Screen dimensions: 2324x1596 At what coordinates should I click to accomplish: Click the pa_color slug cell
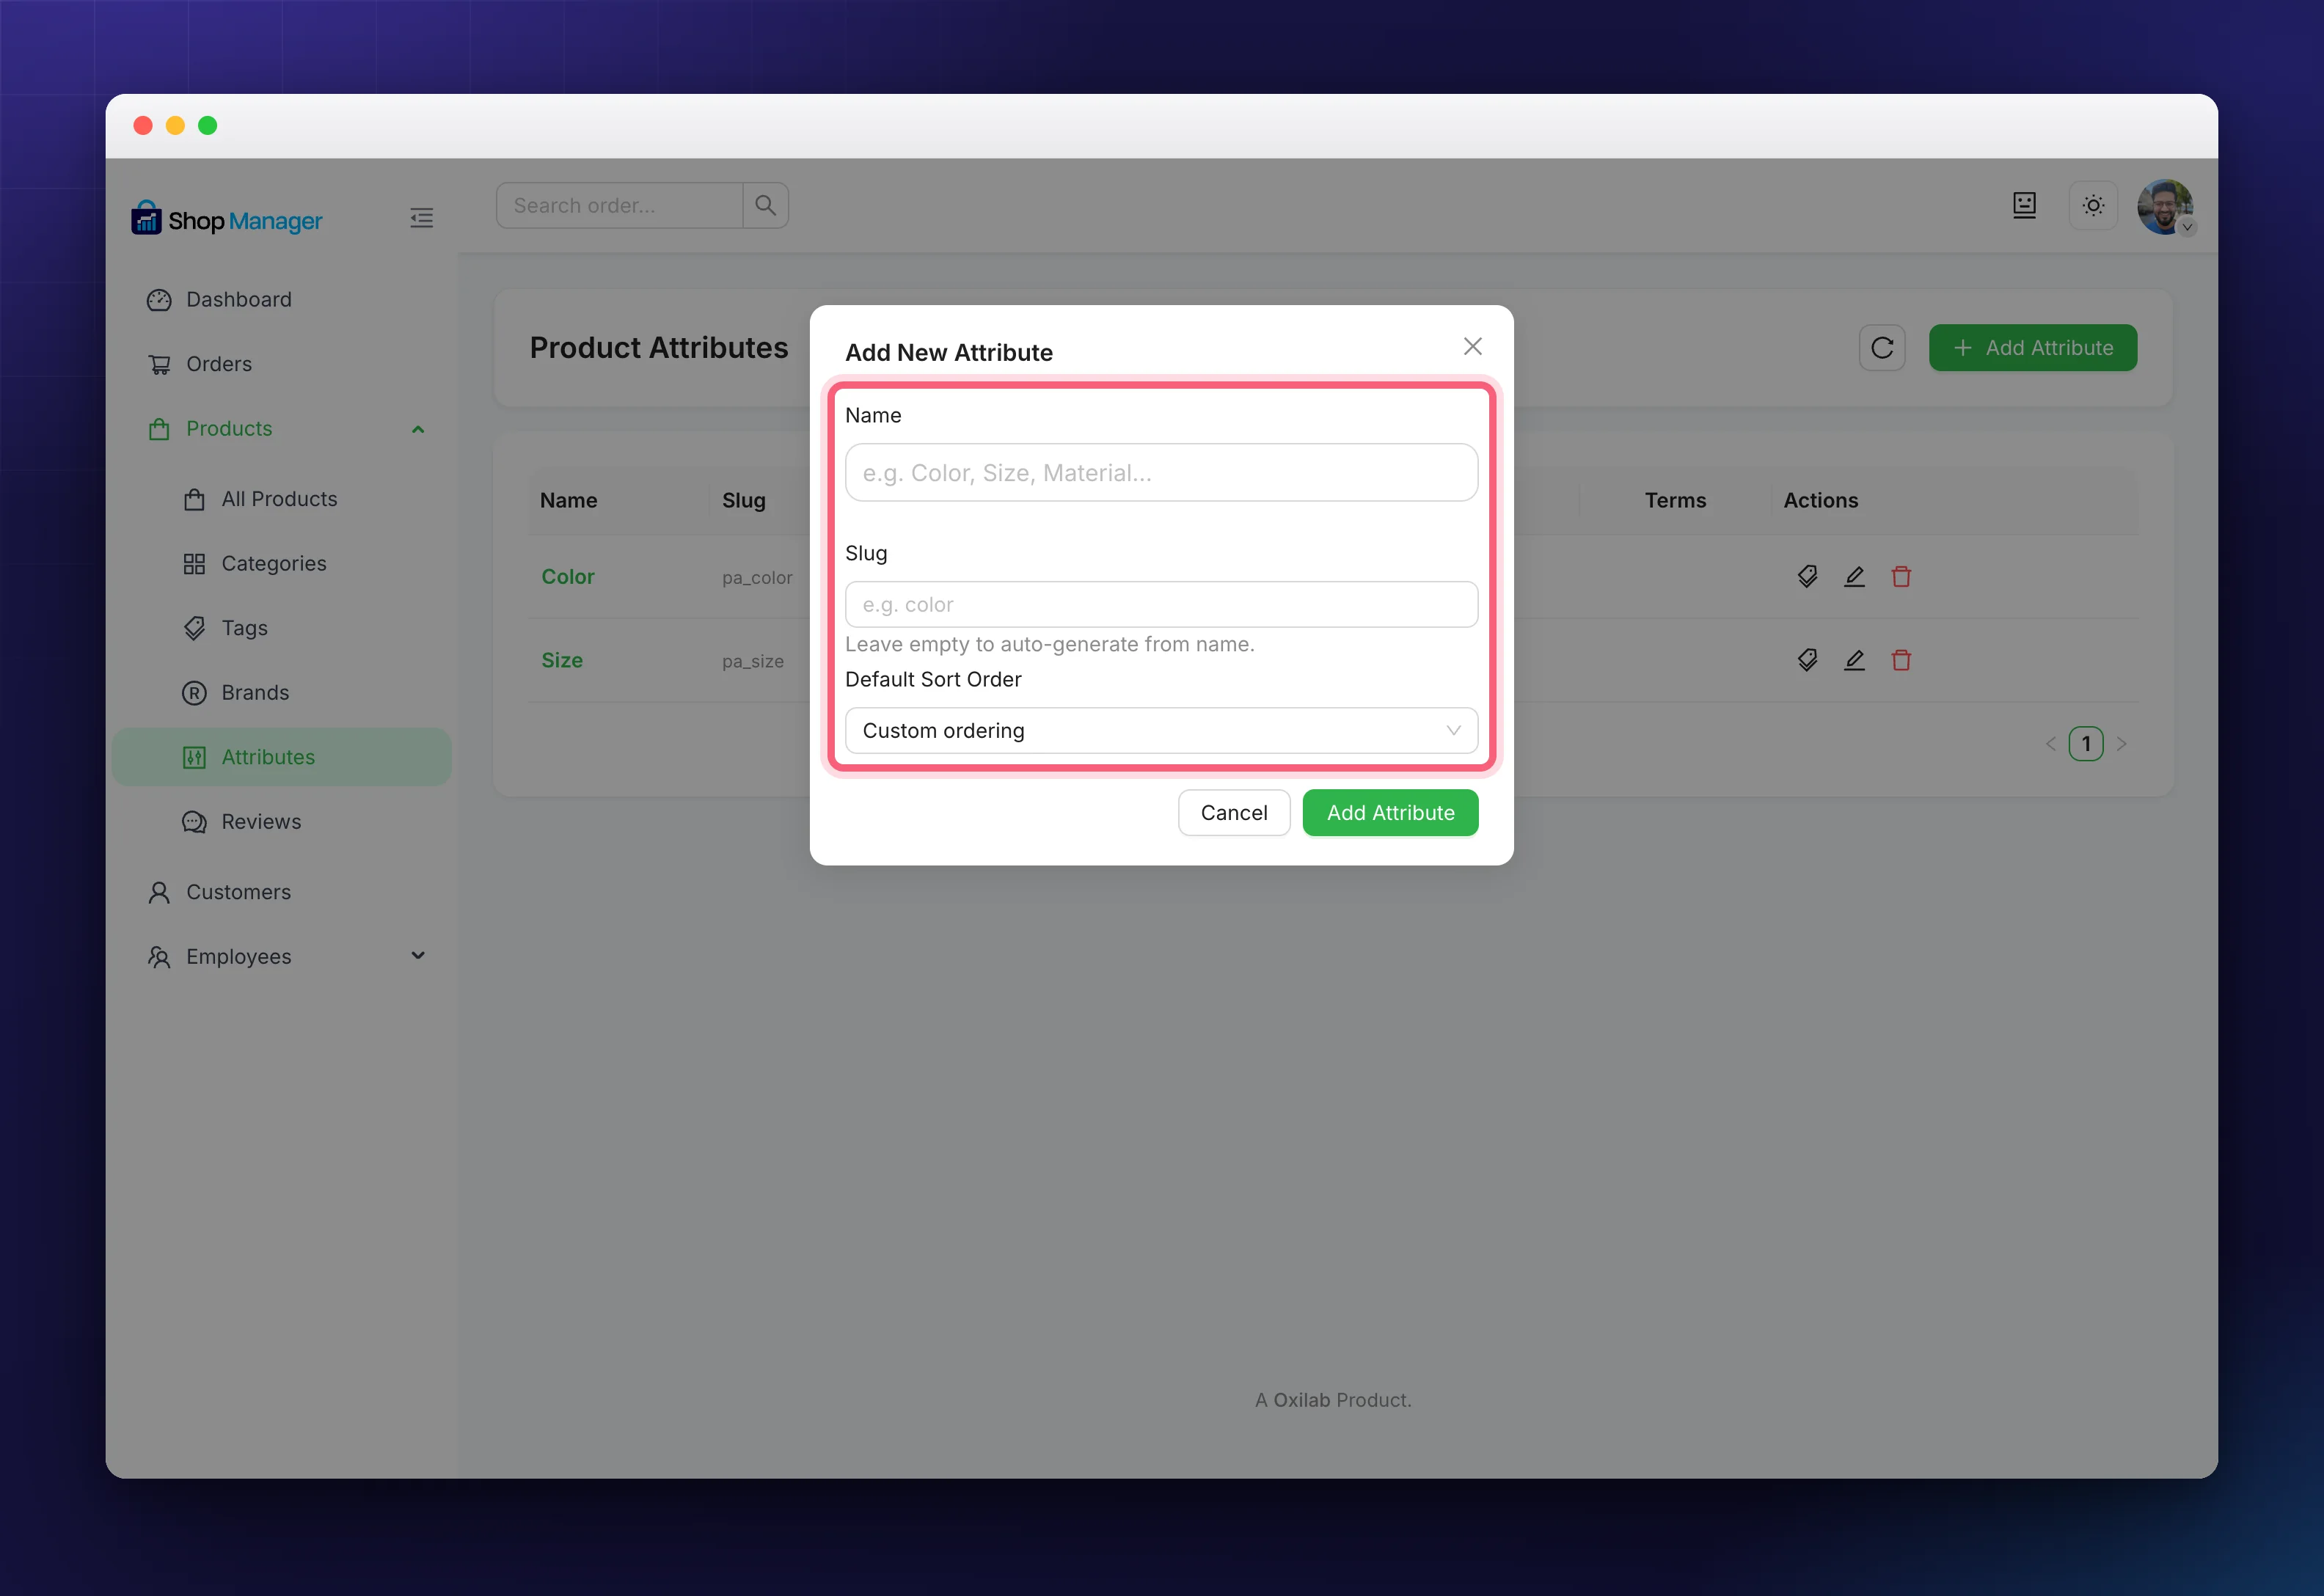(757, 577)
